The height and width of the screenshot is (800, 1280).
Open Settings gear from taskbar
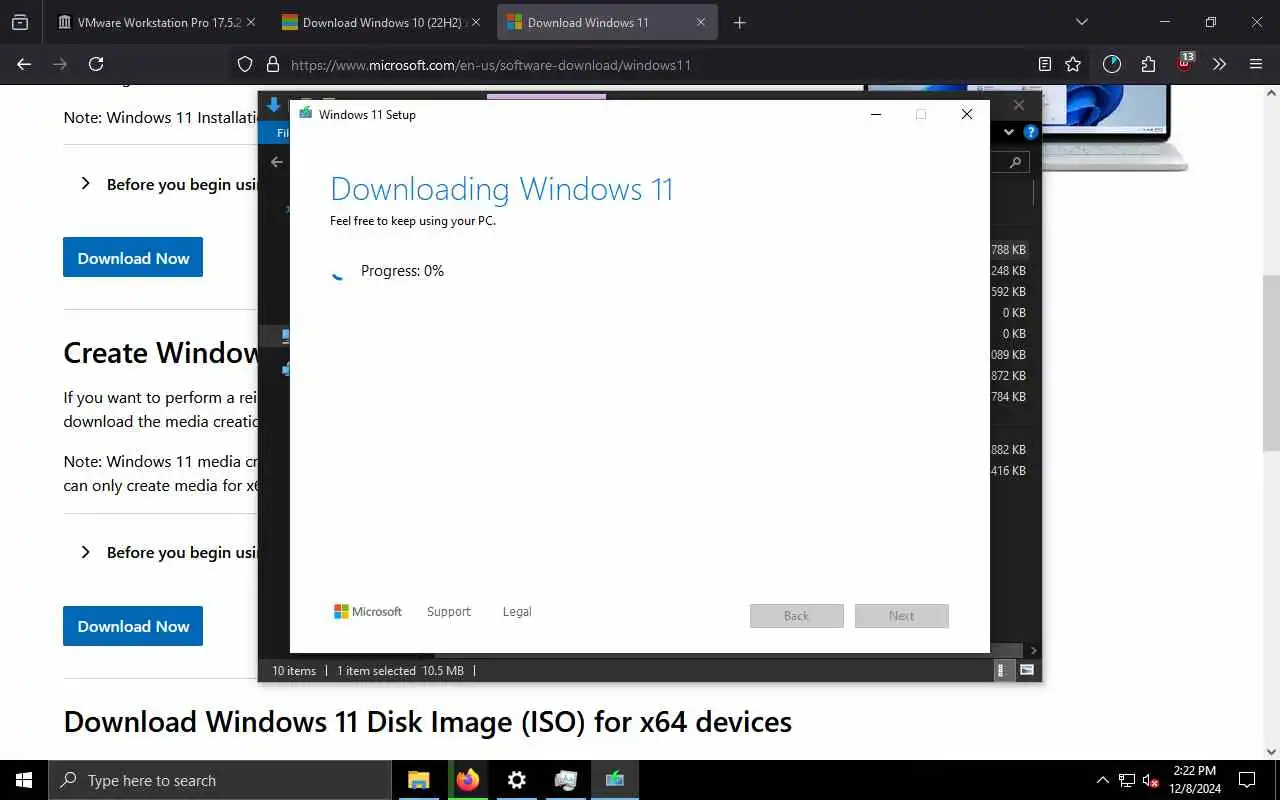pos(516,780)
